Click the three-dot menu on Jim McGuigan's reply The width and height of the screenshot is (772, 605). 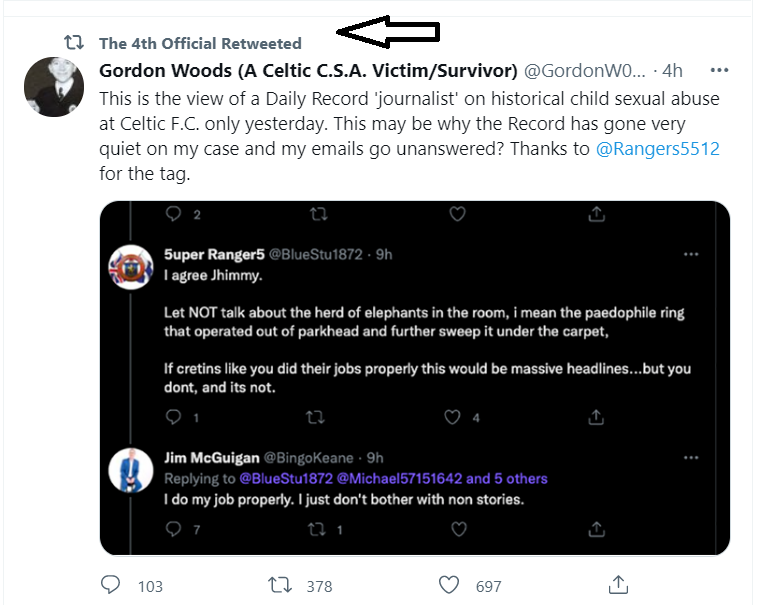[691, 458]
